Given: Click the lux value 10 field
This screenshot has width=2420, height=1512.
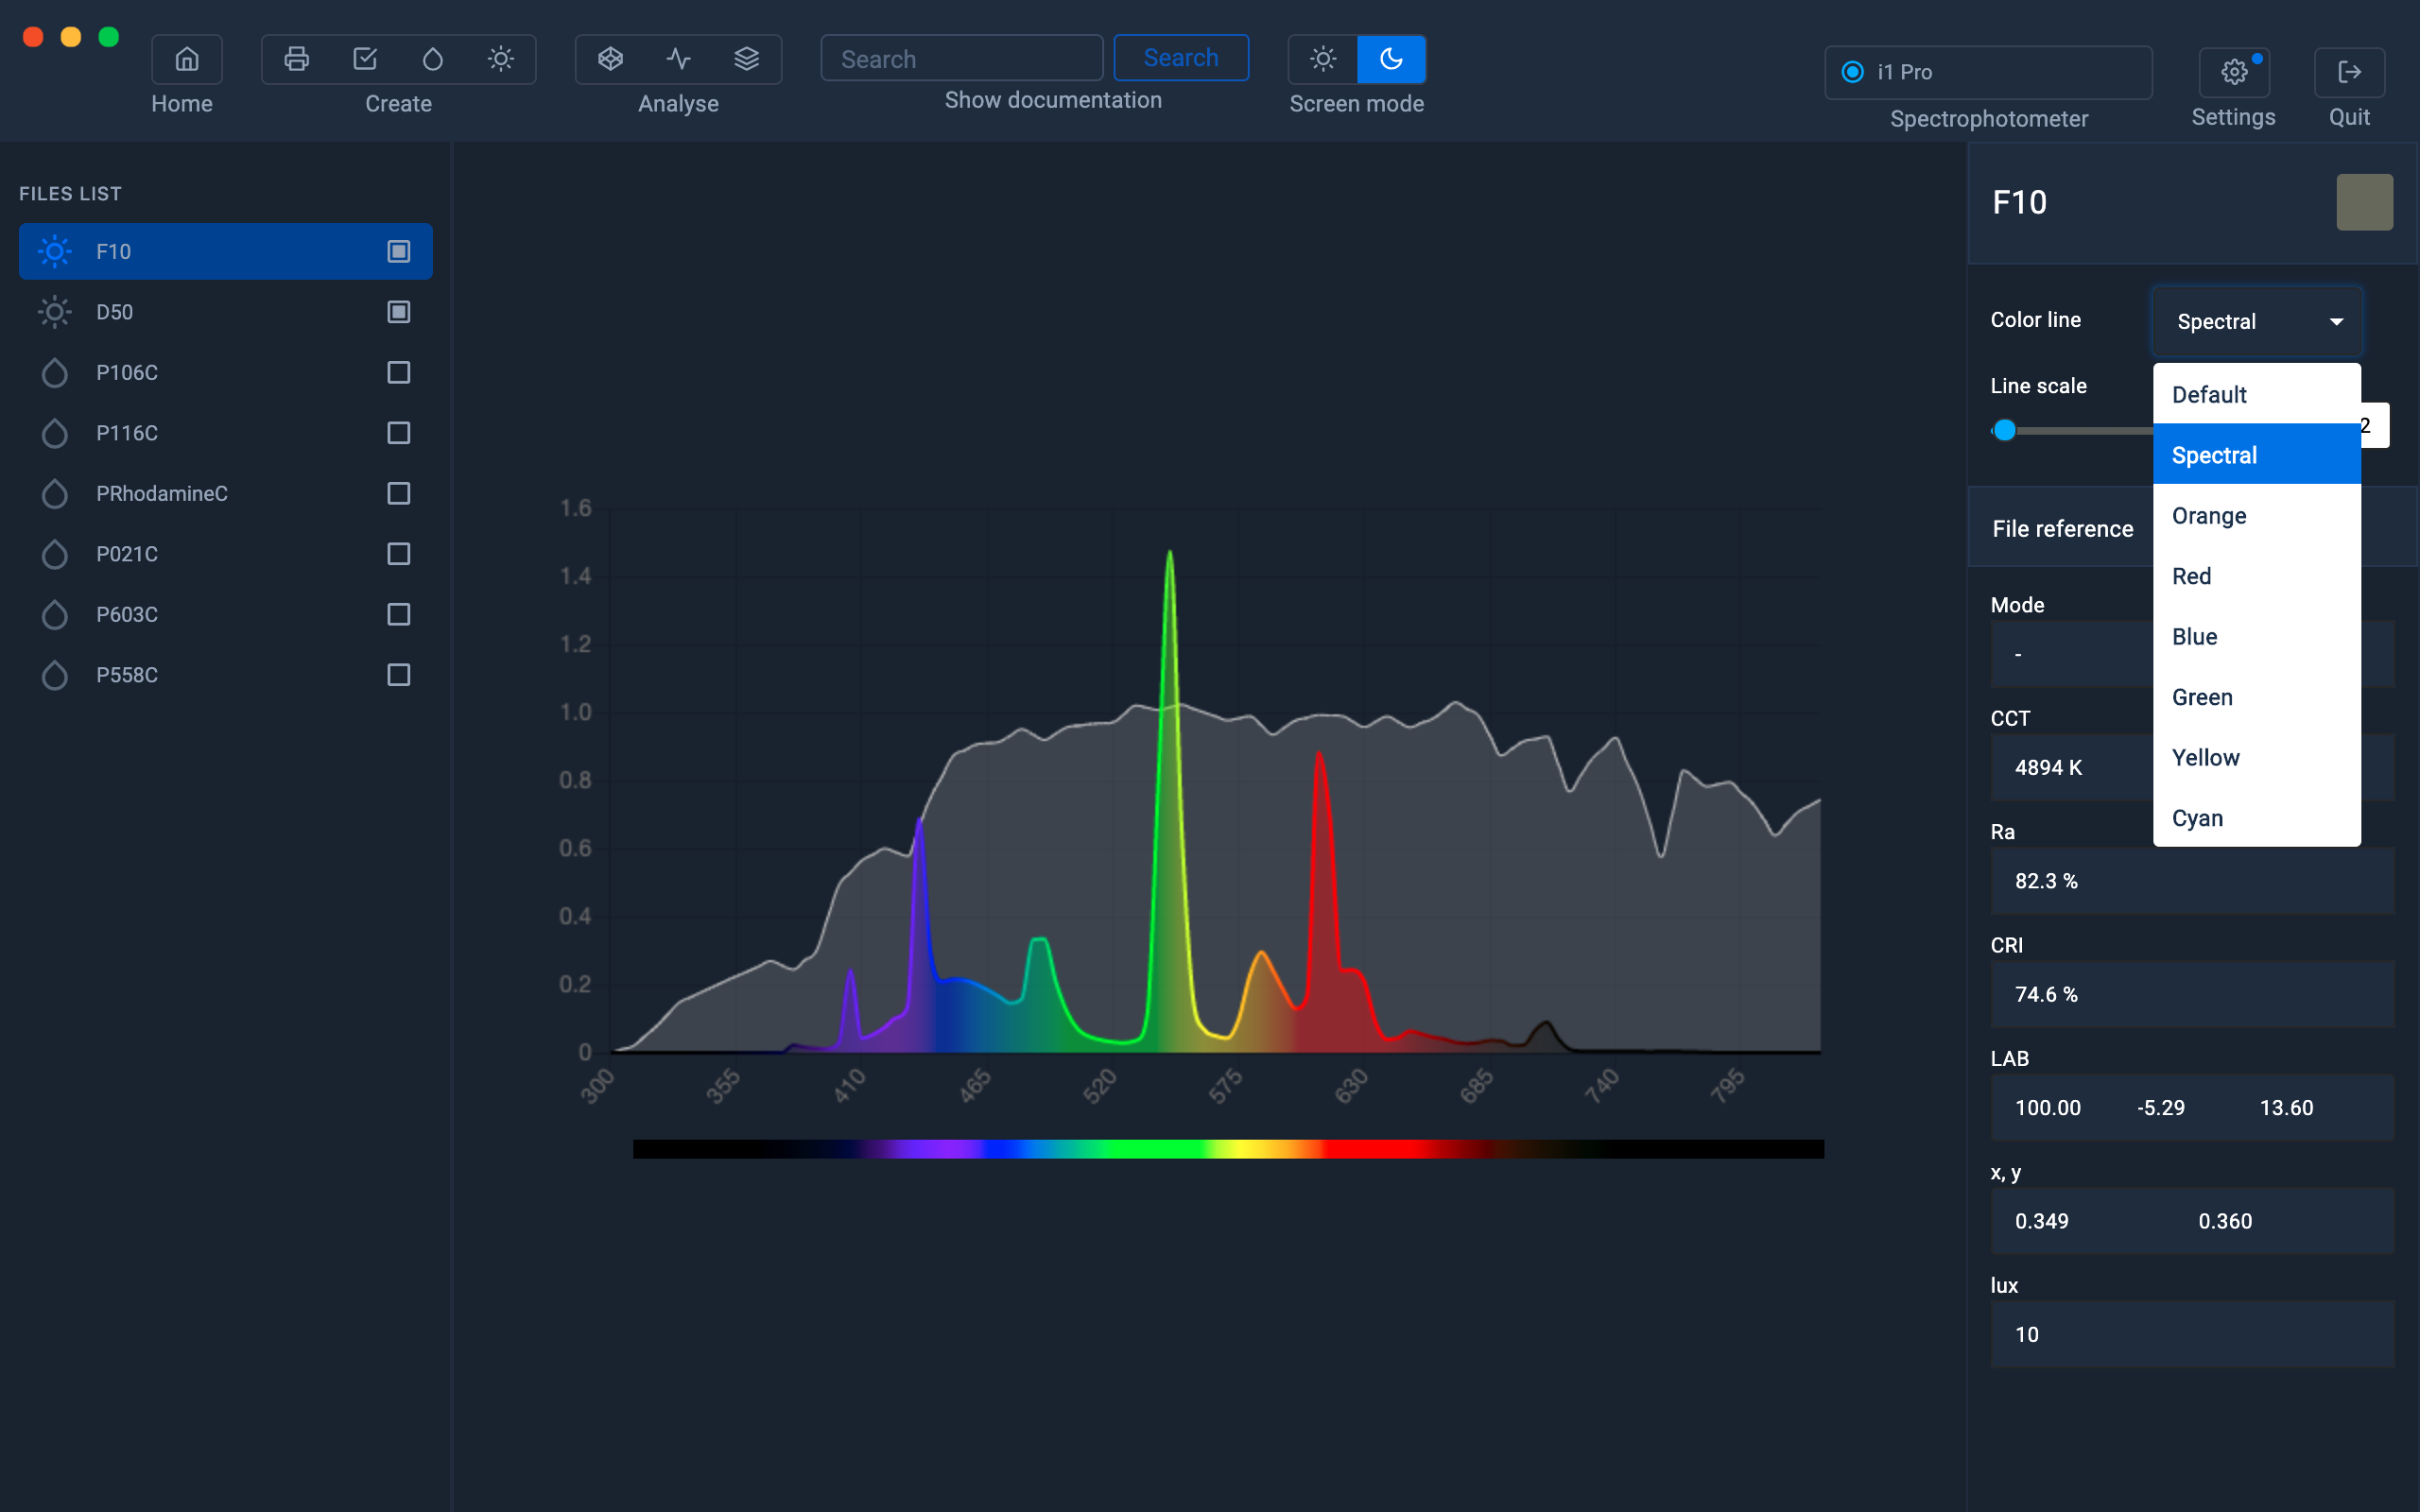Looking at the screenshot, I should click(x=2192, y=1334).
